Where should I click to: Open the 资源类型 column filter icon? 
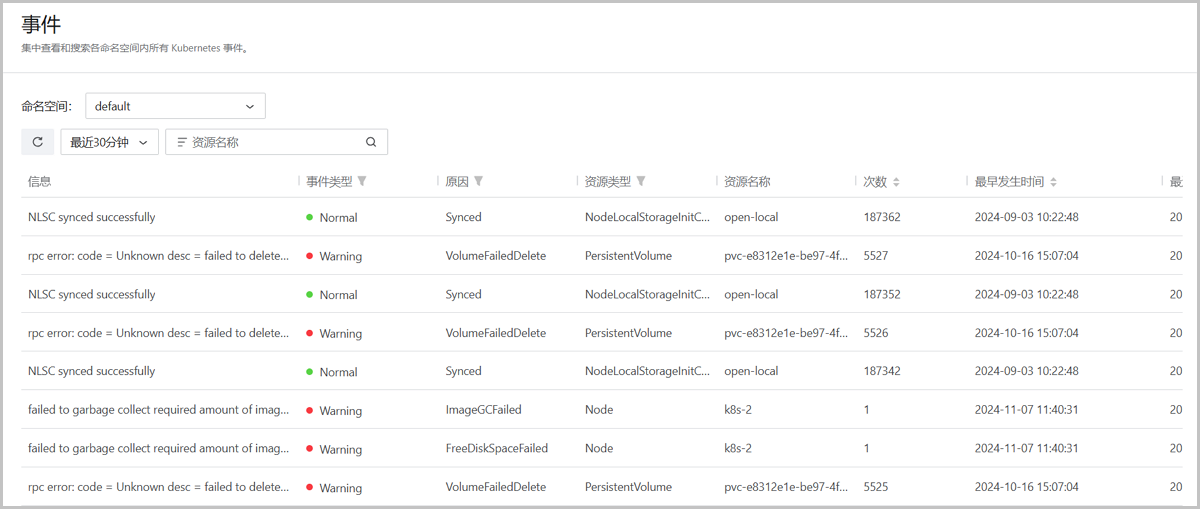pyautogui.click(x=641, y=182)
